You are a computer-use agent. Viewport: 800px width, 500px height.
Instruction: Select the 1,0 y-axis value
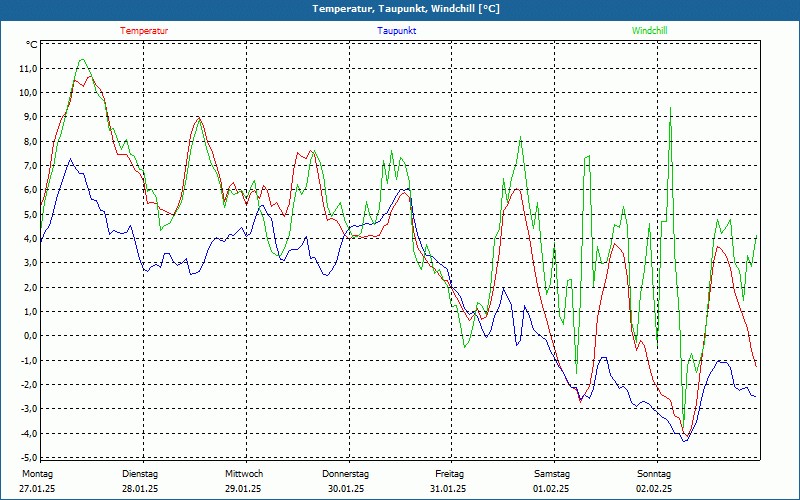coord(29,311)
